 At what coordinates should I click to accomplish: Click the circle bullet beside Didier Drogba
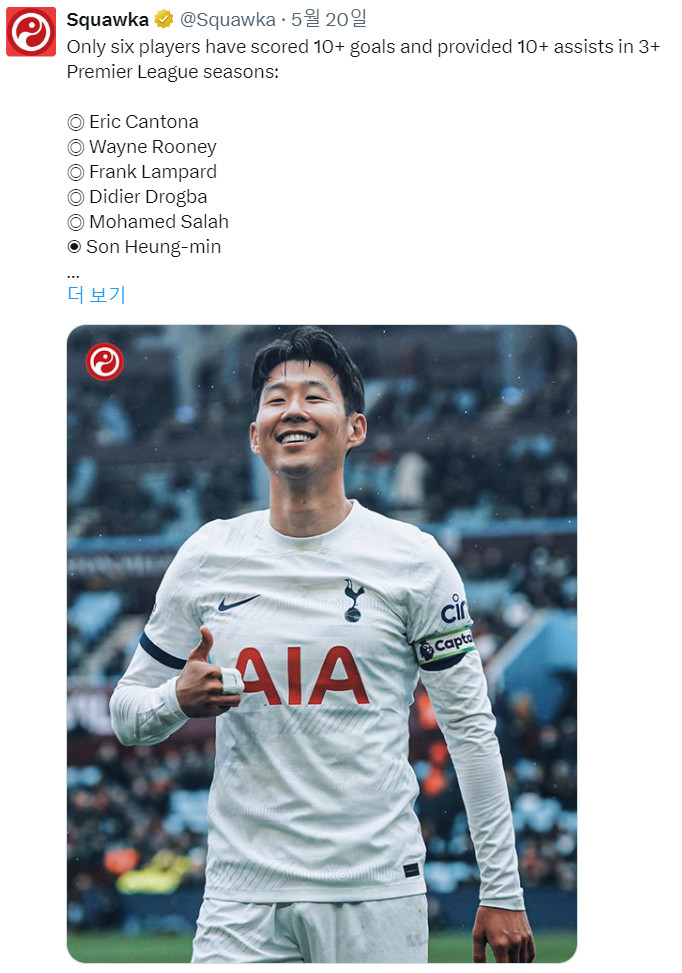(76, 197)
